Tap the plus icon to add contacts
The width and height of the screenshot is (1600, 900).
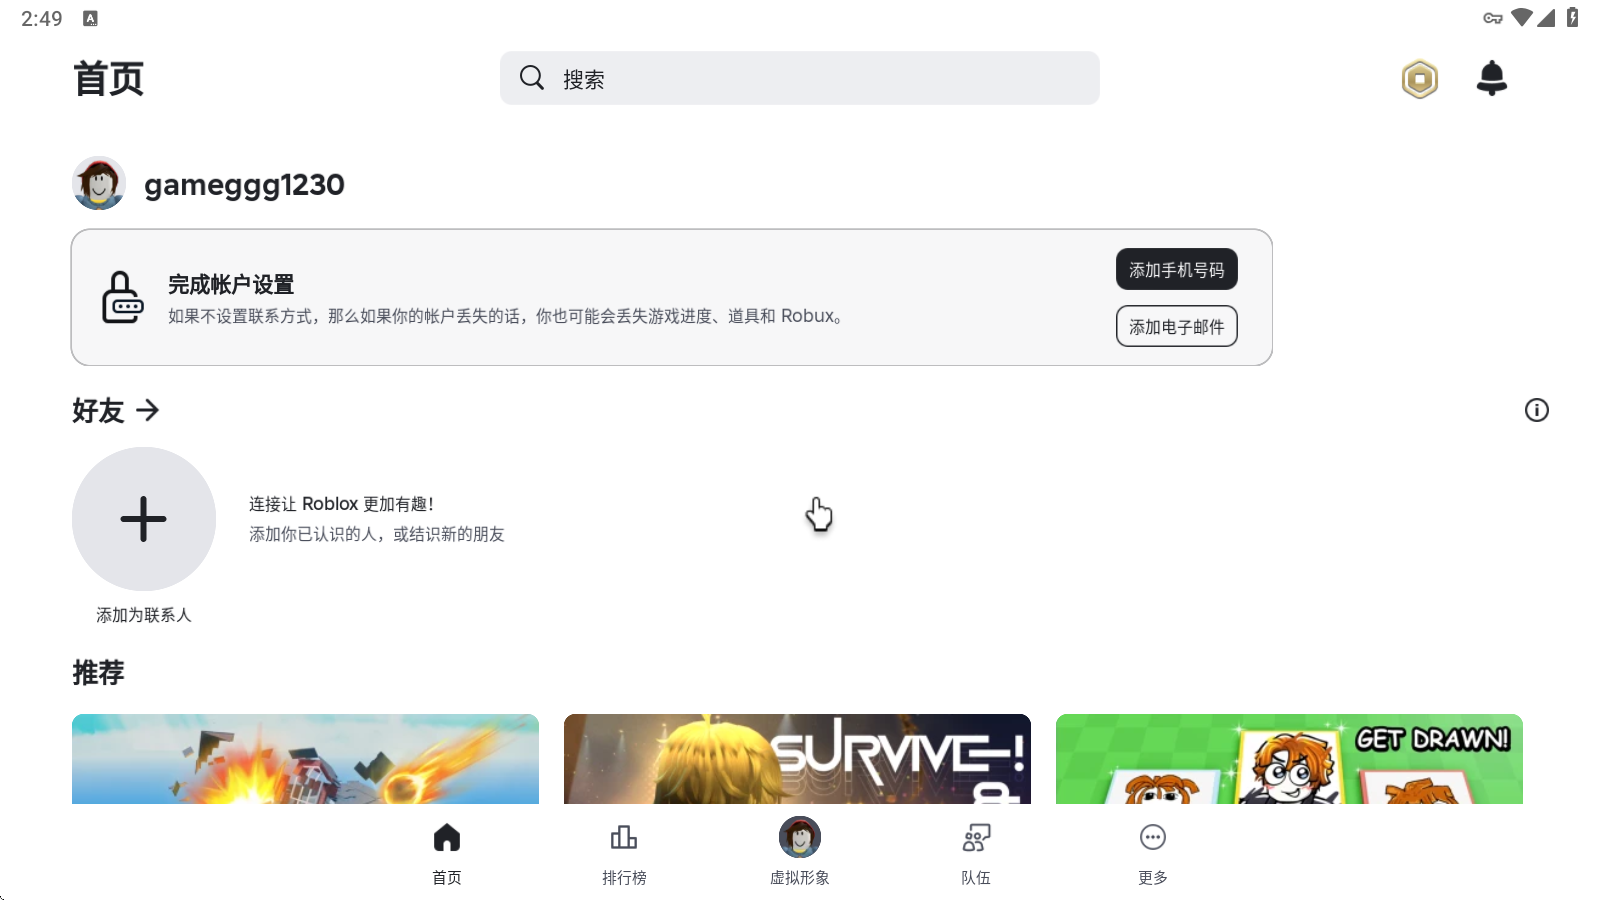[143, 518]
